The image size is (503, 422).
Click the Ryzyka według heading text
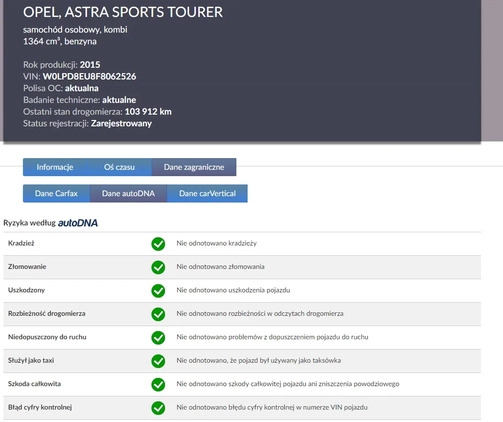29,223
